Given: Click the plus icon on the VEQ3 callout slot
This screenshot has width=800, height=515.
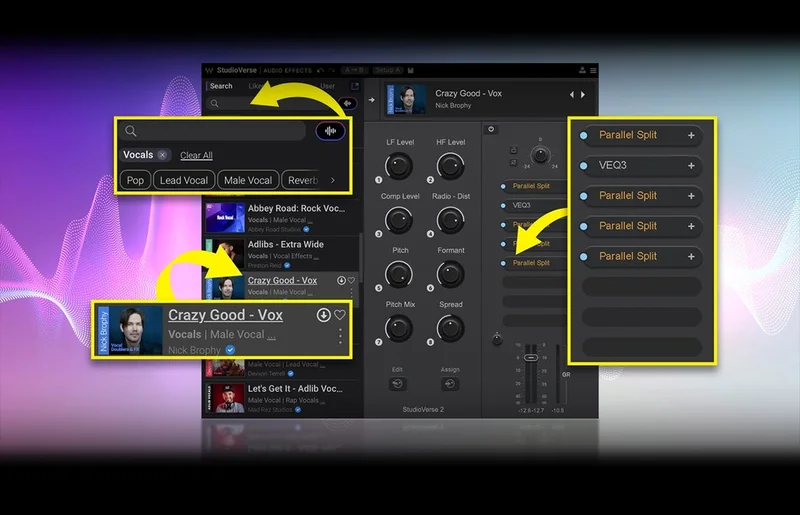Looking at the screenshot, I should pos(691,165).
